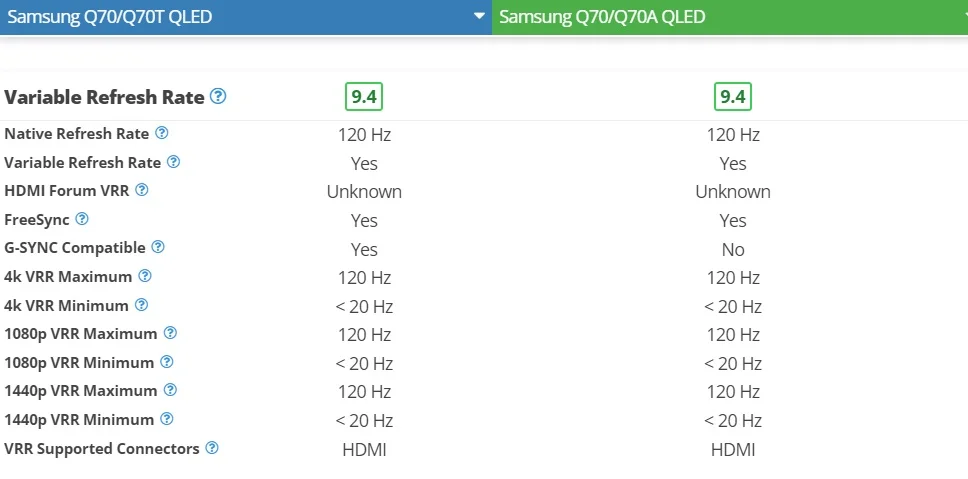Click the 1440p VRR Maximum info icon
The image size is (968, 479).
170,390
